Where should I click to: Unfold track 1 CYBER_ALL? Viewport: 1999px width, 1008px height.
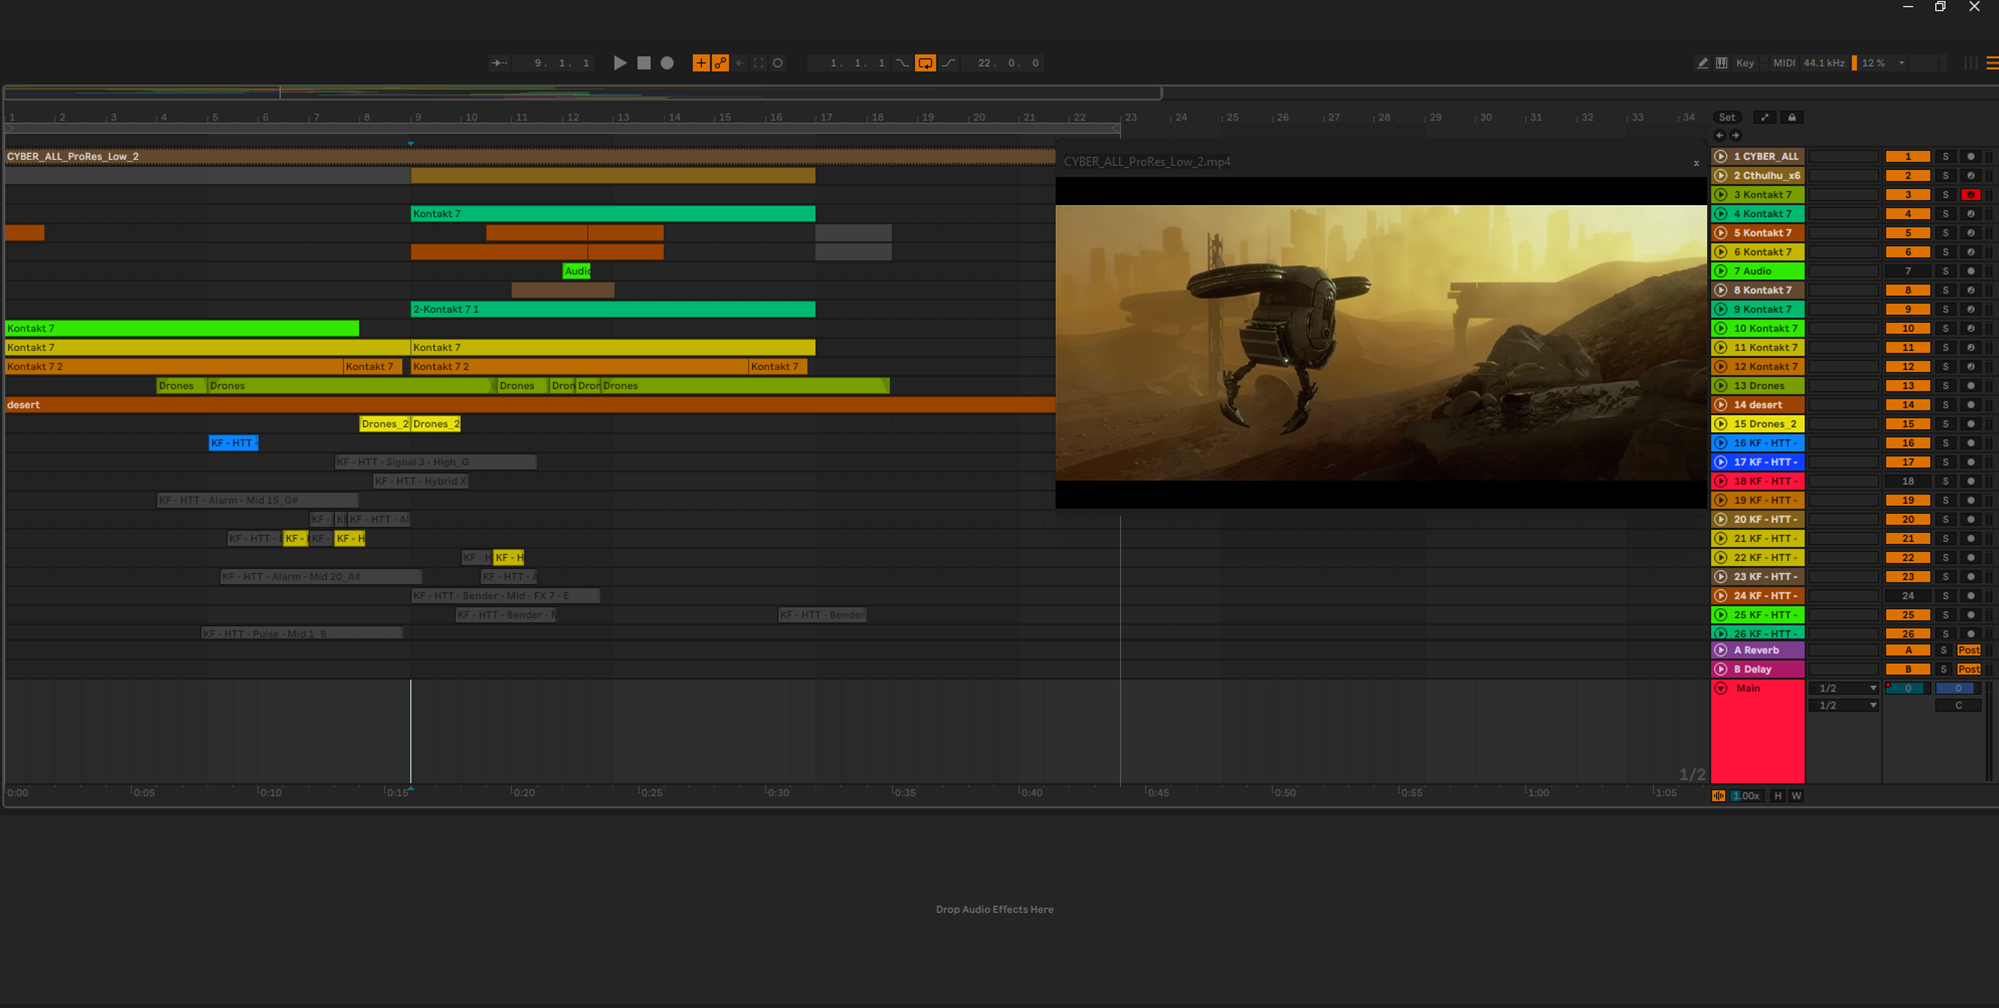[1721, 156]
